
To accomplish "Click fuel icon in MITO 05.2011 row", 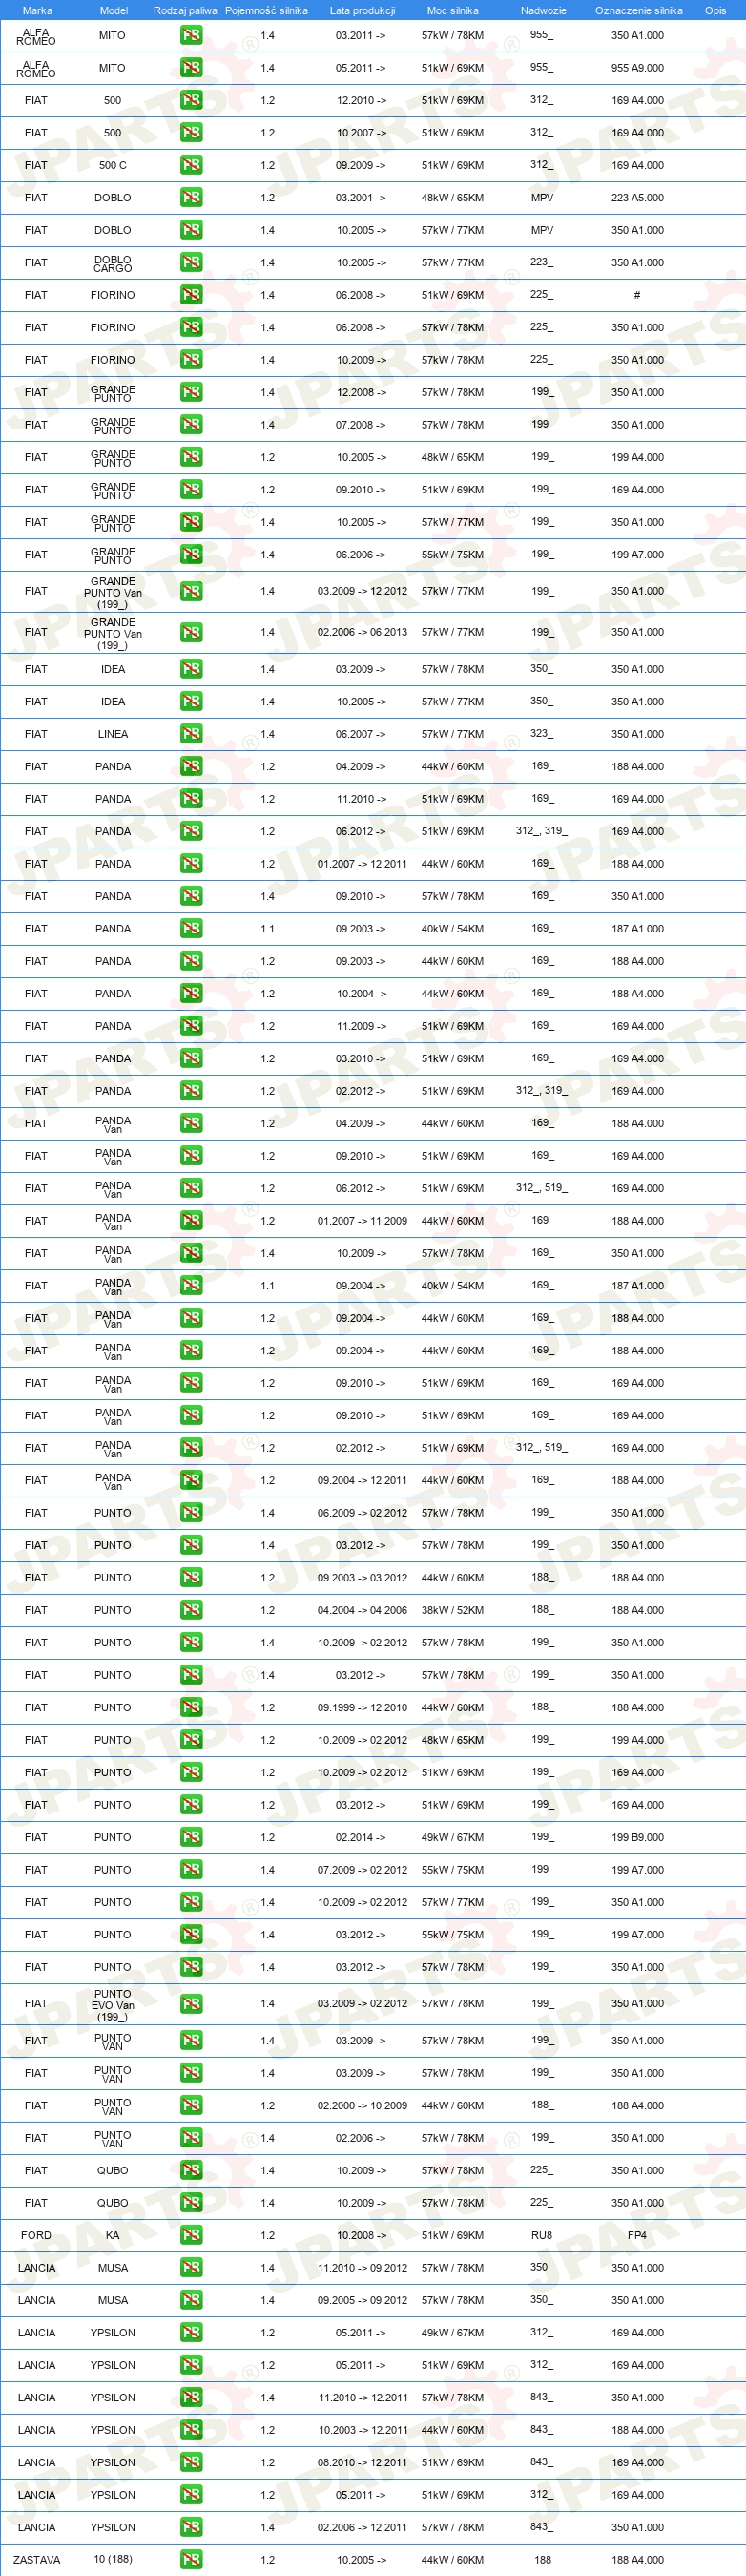I will 191,68.
